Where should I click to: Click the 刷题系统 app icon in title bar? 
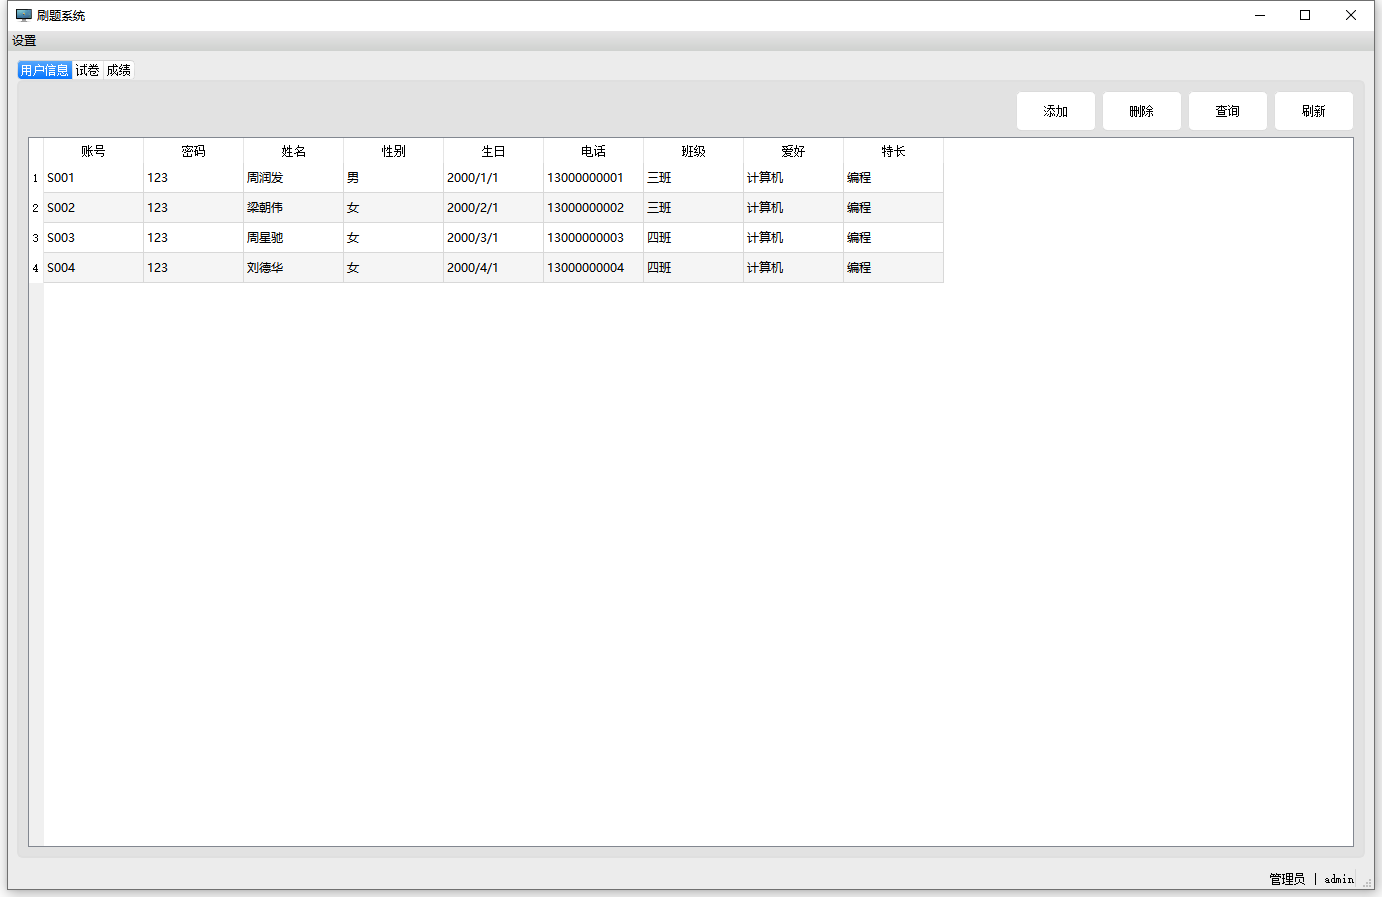coord(24,15)
